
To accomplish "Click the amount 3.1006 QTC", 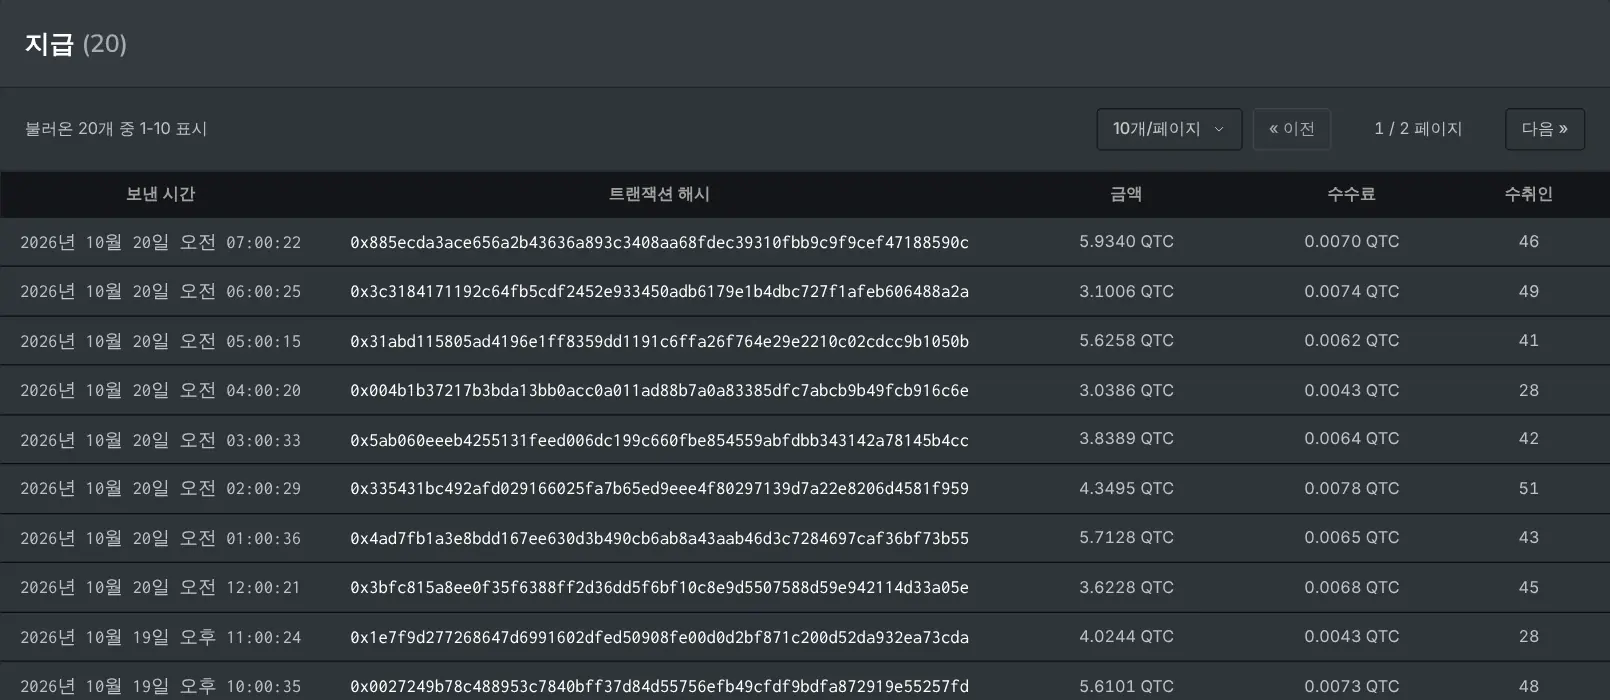I will [1126, 292].
